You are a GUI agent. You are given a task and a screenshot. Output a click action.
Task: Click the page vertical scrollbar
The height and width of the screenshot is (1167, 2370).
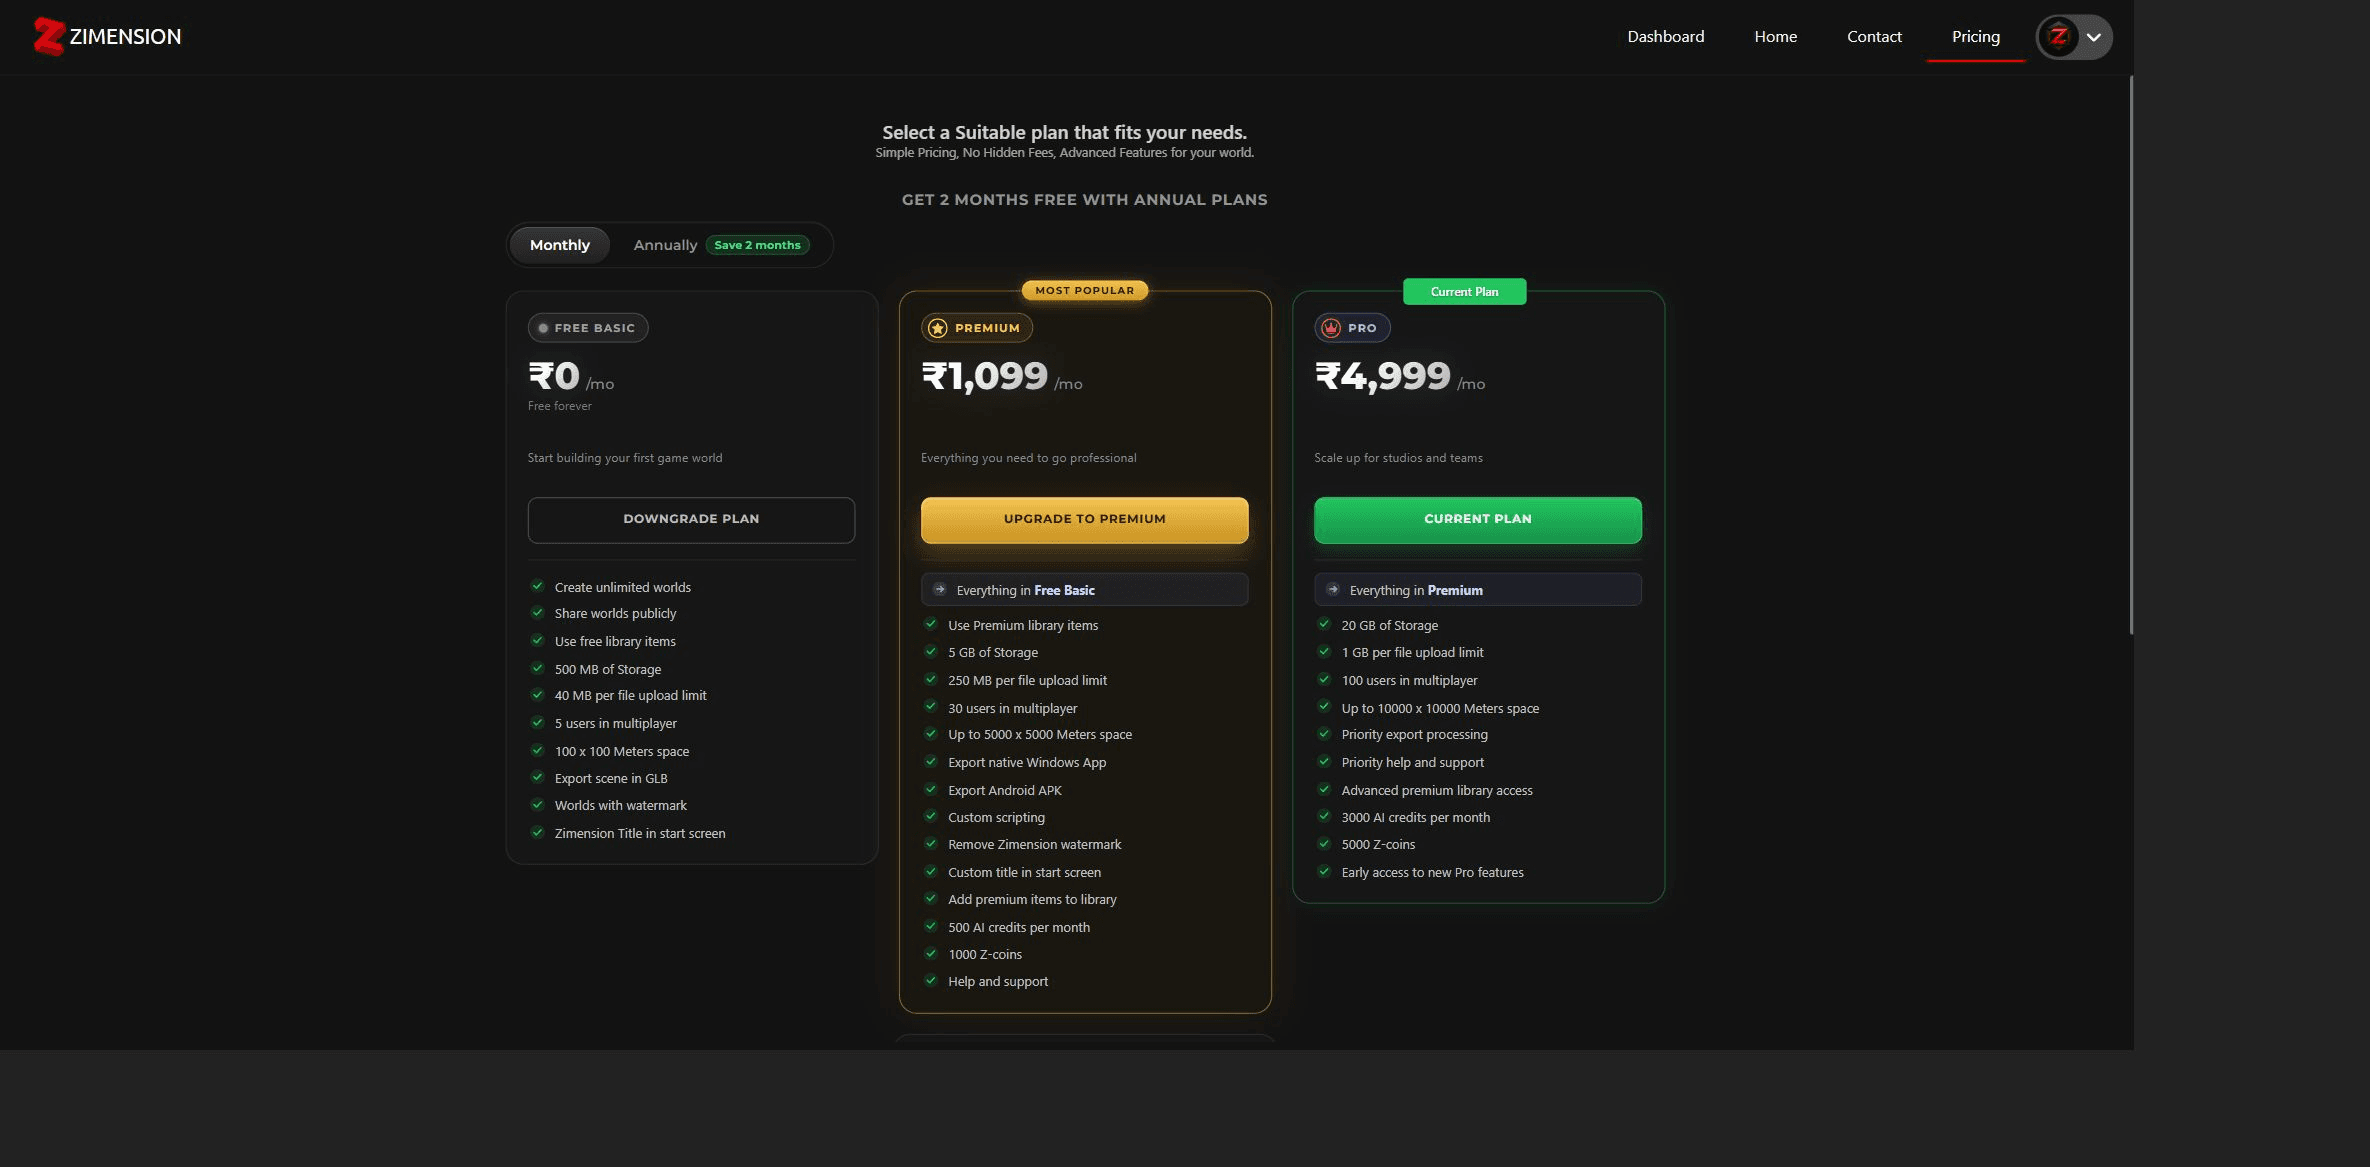[2131, 354]
